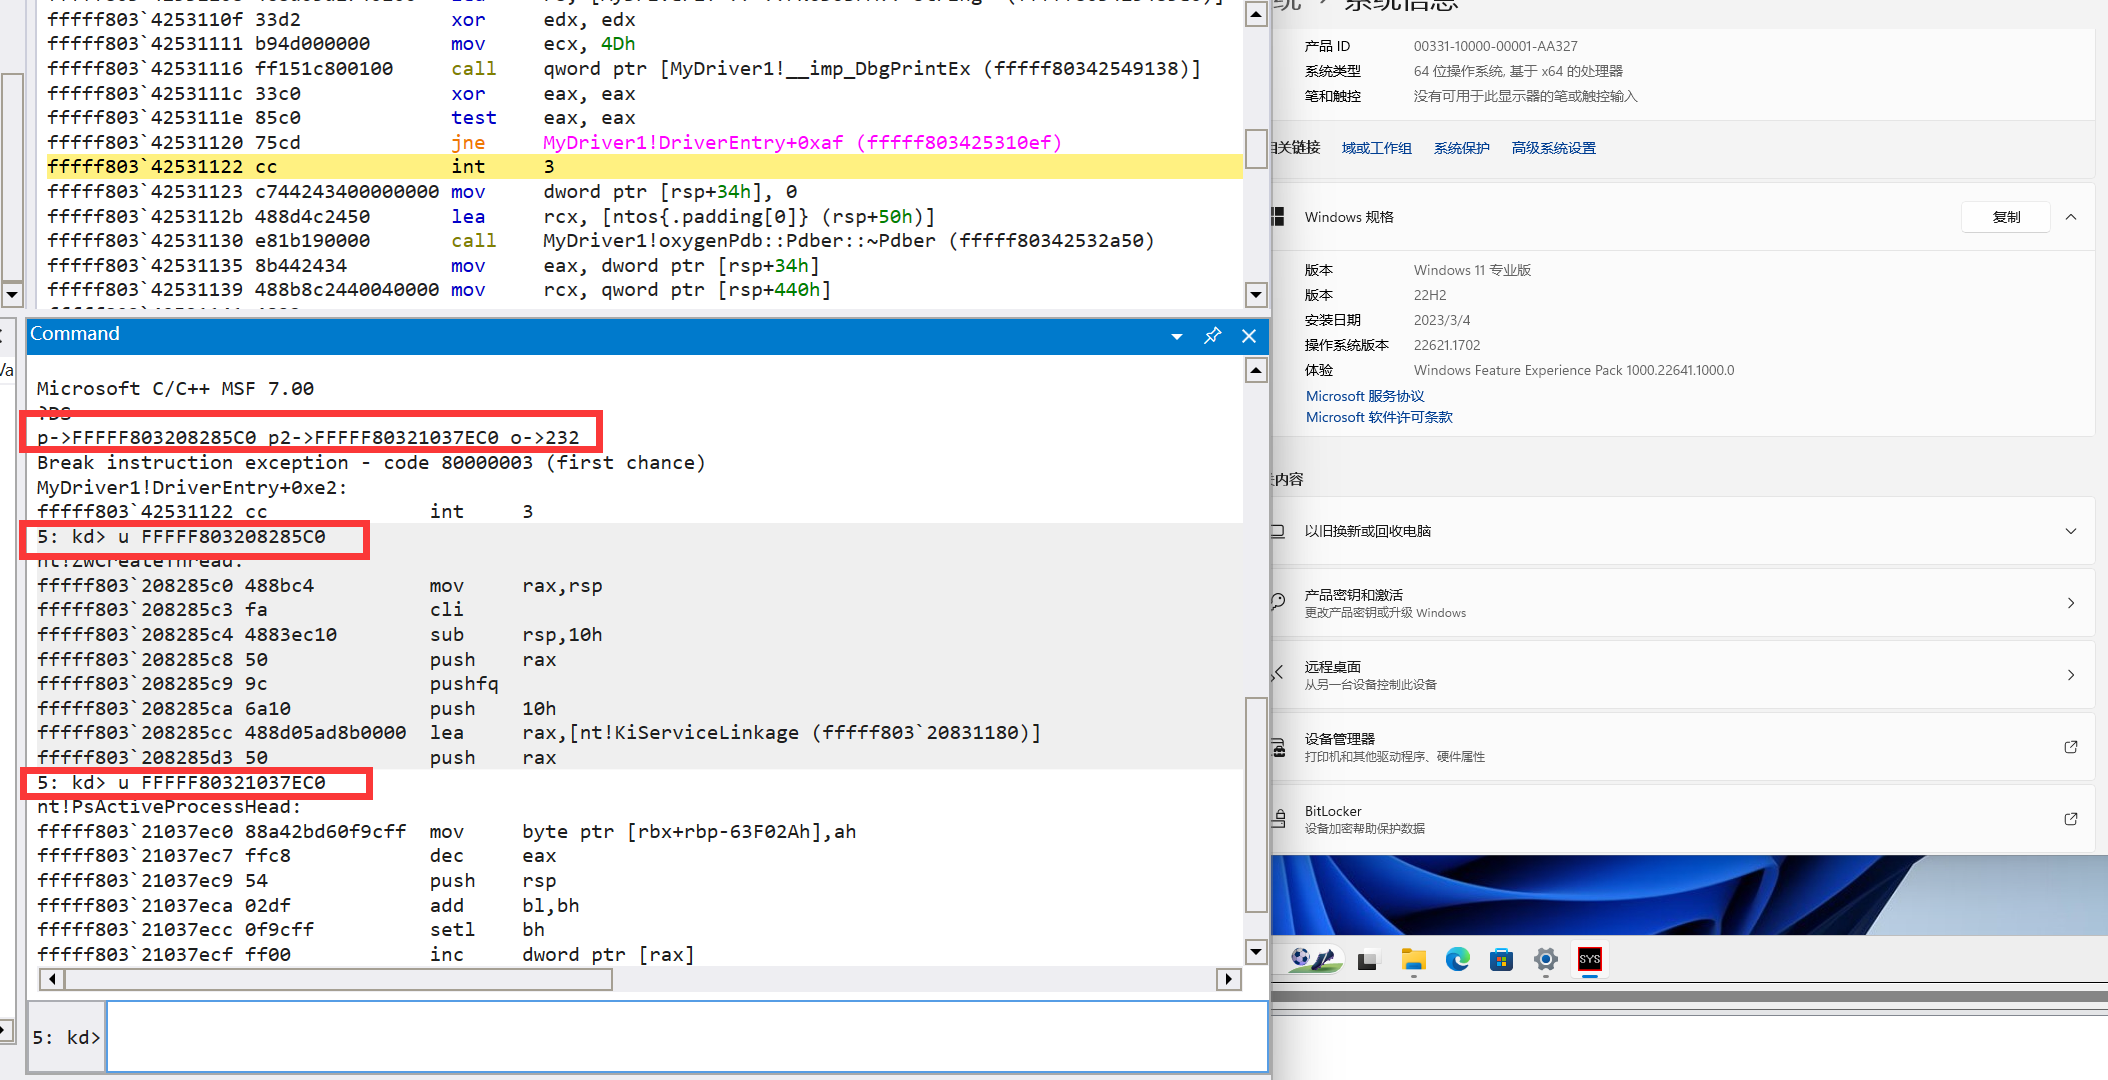Open Task View from taskbar
The height and width of the screenshot is (1080, 2108).
[x=1368, y=961]
